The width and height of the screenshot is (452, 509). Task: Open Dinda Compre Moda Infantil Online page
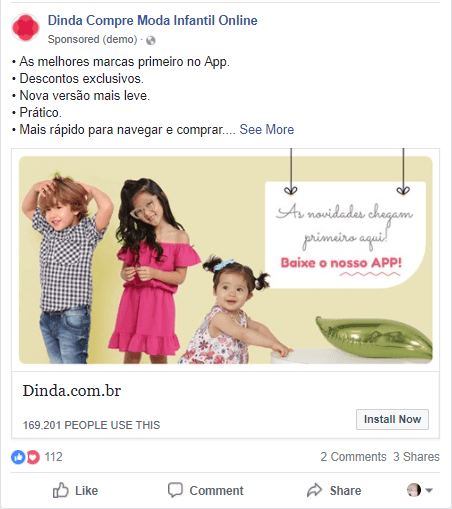[153, 20]
